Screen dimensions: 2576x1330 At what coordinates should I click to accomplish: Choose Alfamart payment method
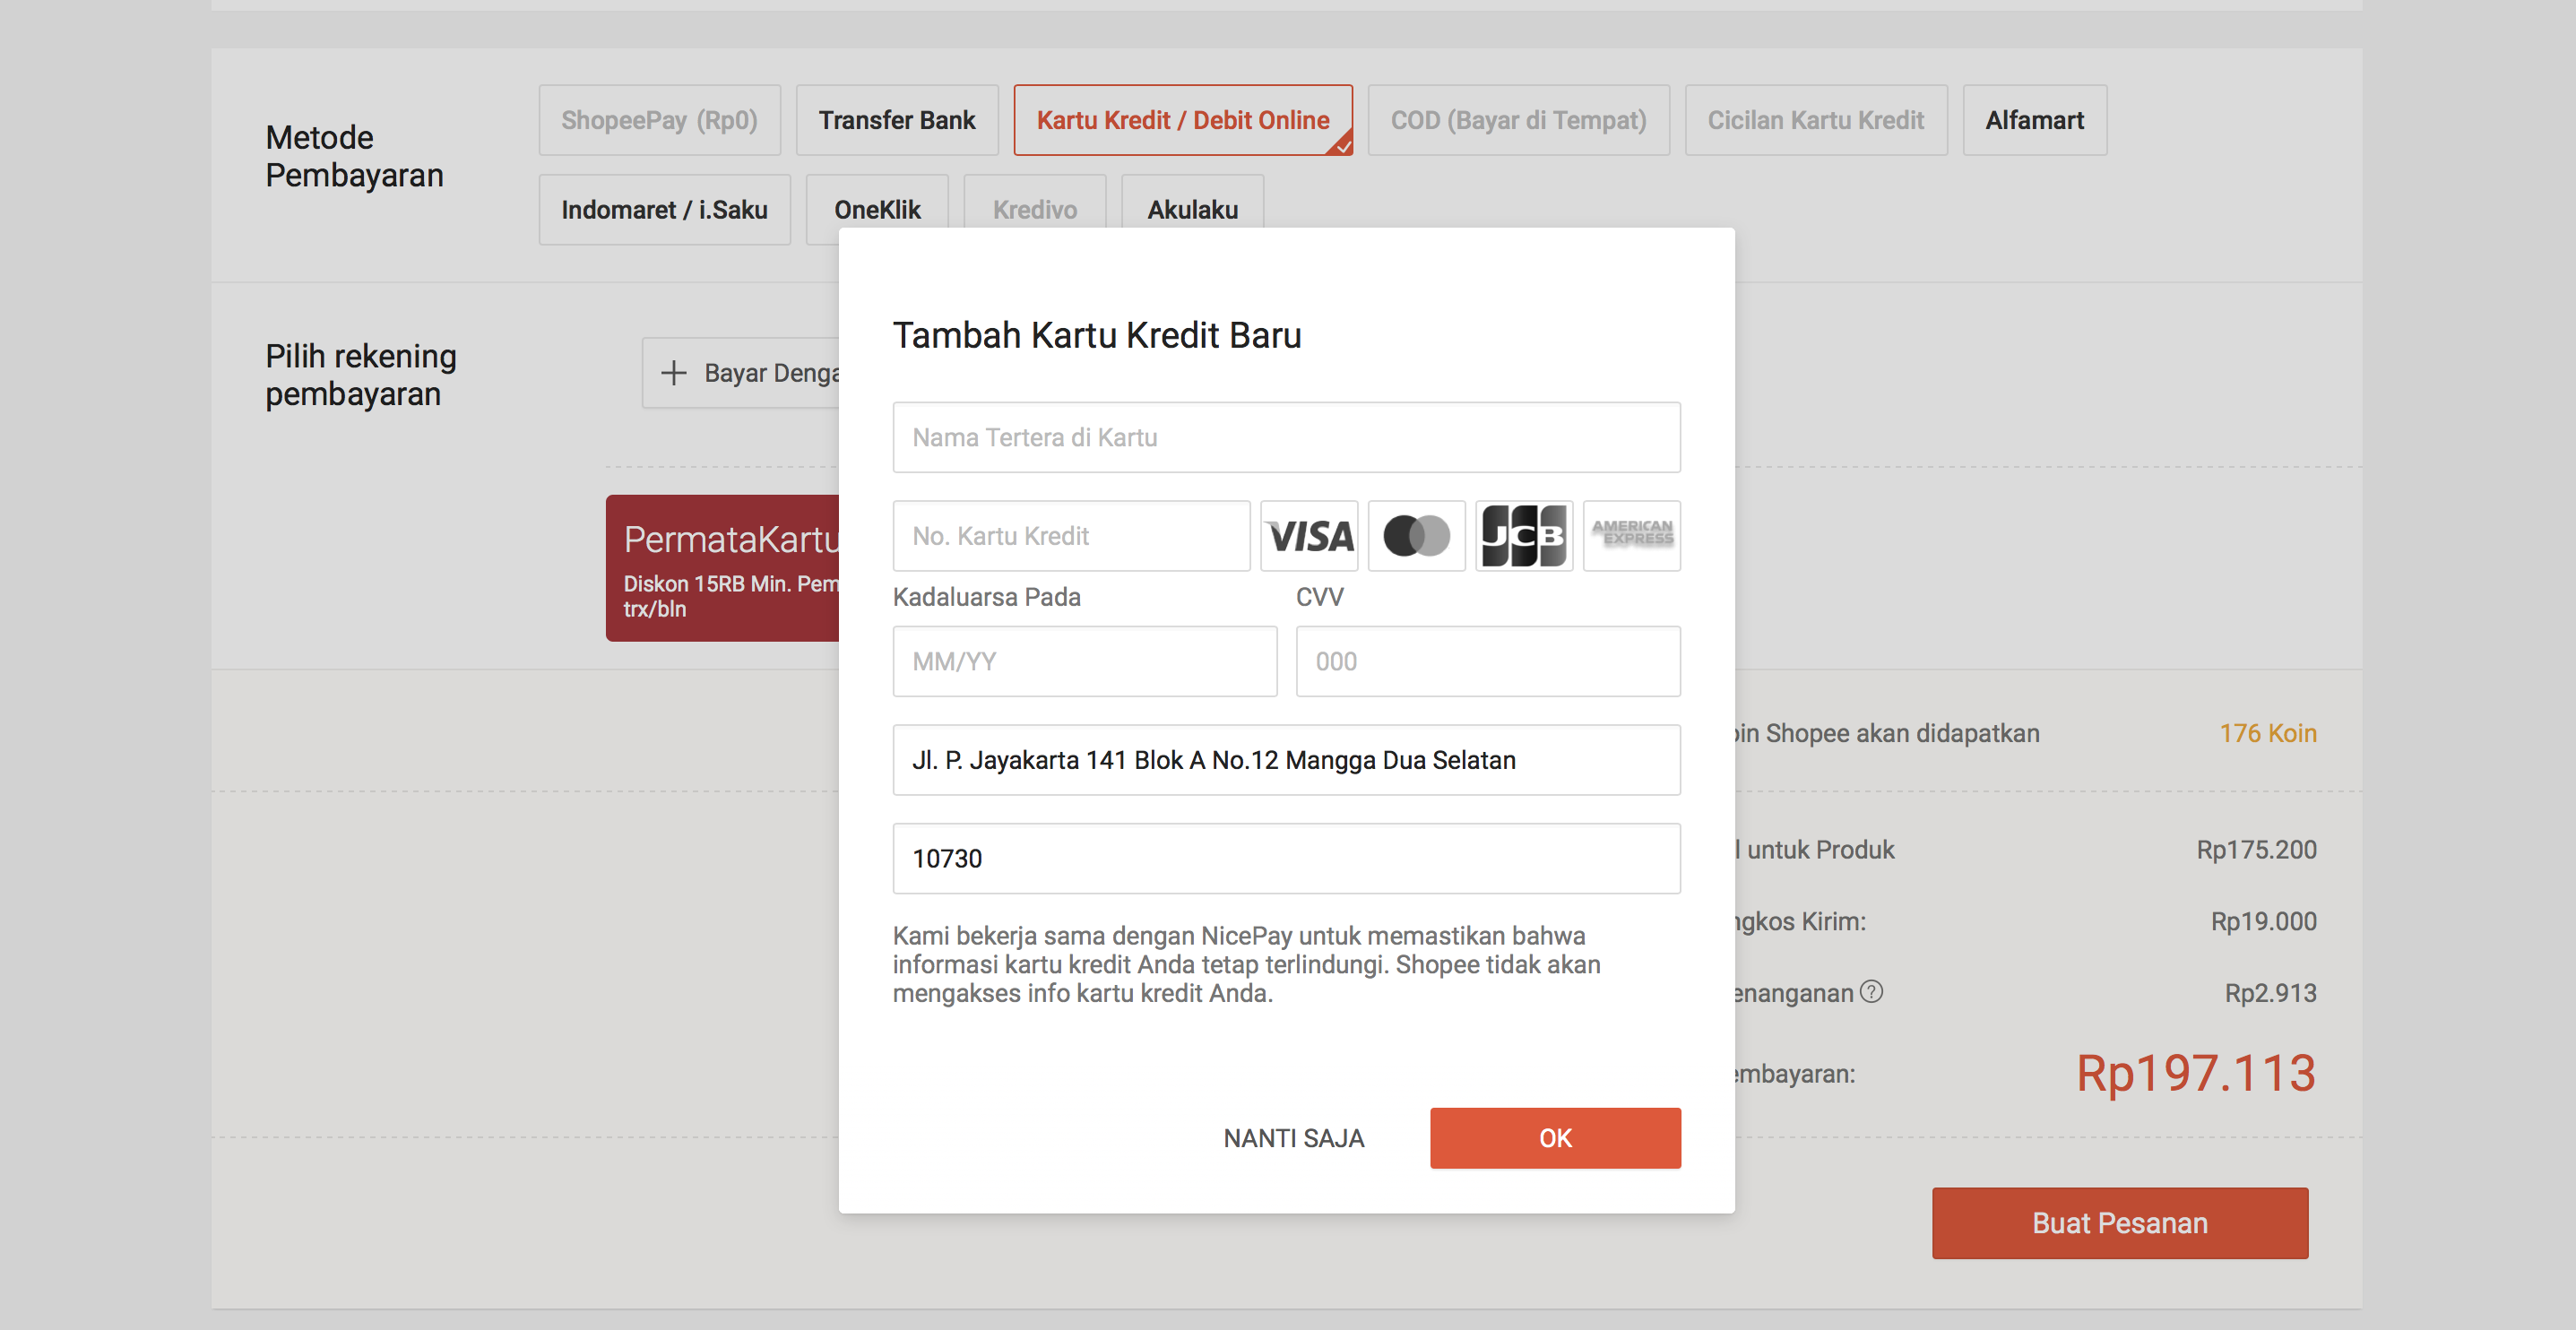[2033, 120]
